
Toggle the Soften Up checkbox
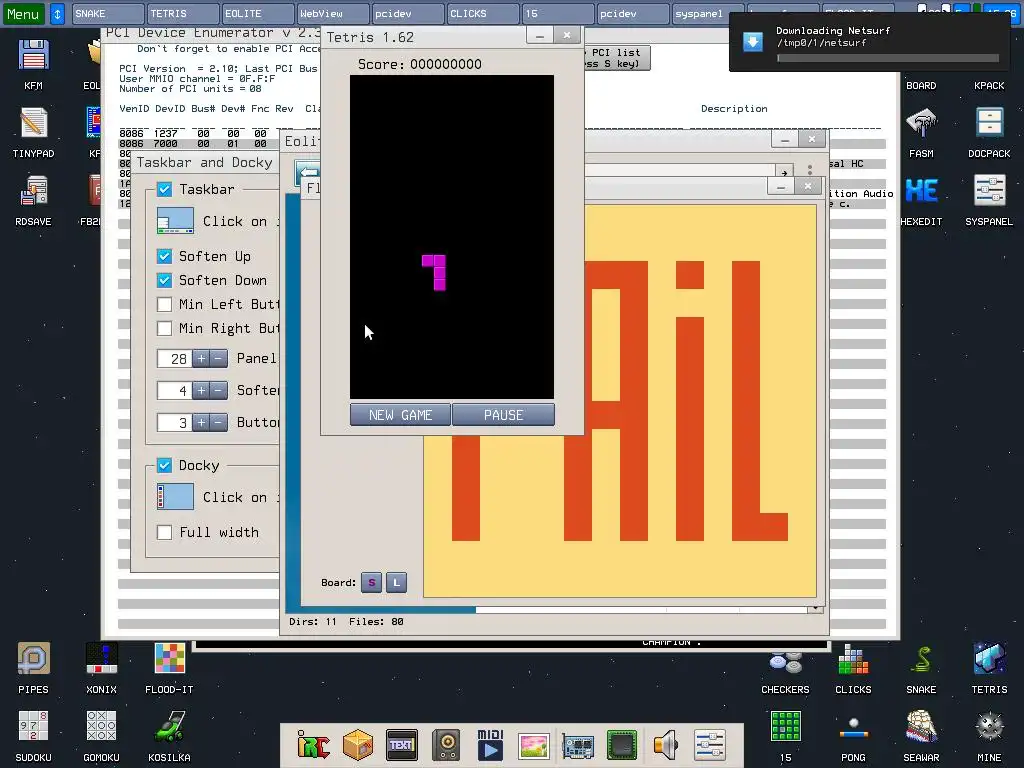(165, 256)
